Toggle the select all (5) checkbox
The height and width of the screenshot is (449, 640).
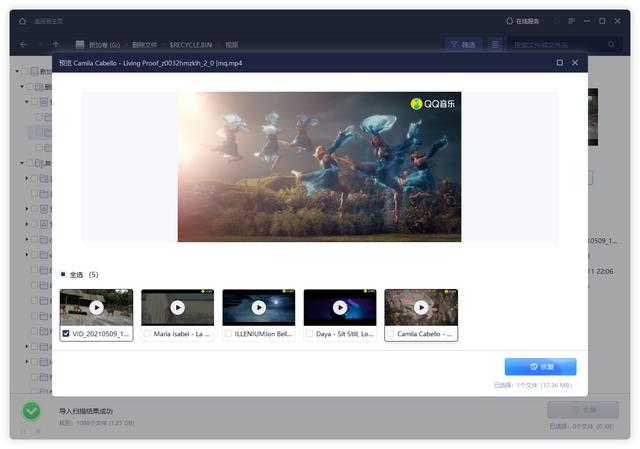tap(63, 274)
